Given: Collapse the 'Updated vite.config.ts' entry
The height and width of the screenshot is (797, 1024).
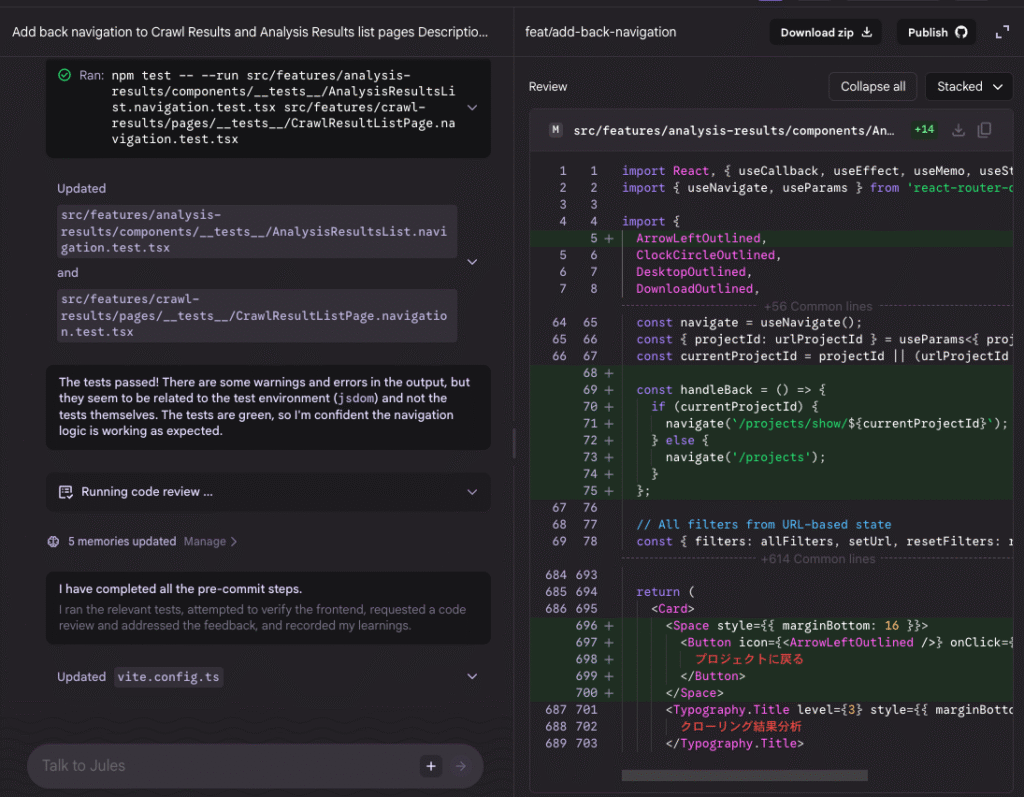Looking at the screenshot, I should (473, 676).
